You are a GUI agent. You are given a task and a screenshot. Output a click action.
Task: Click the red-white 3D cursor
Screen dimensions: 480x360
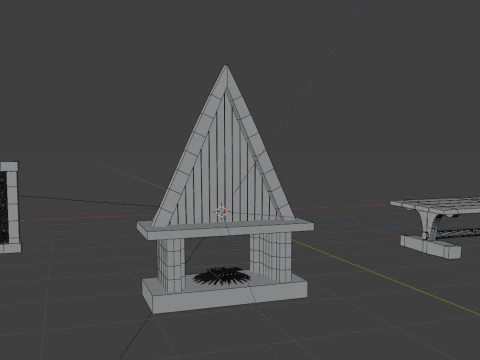click(221, 212)
